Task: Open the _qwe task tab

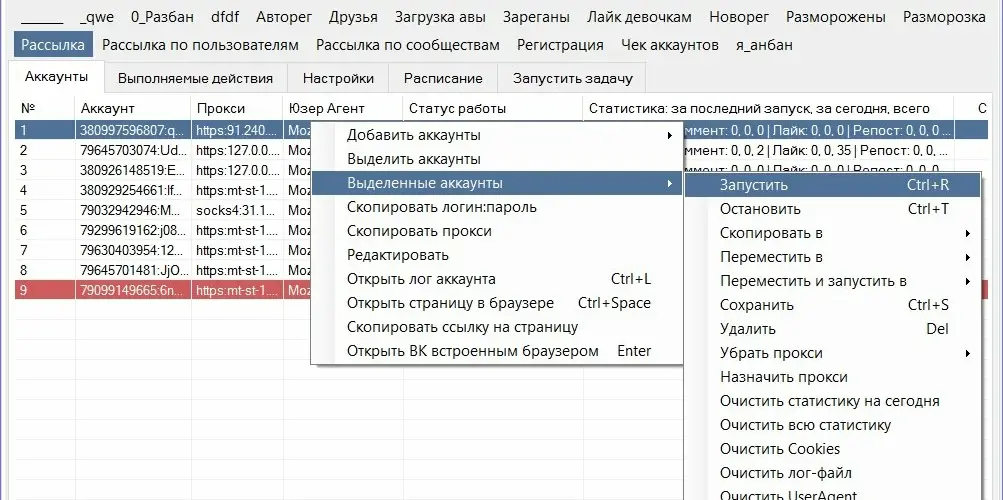Action: tap(97, 17)
